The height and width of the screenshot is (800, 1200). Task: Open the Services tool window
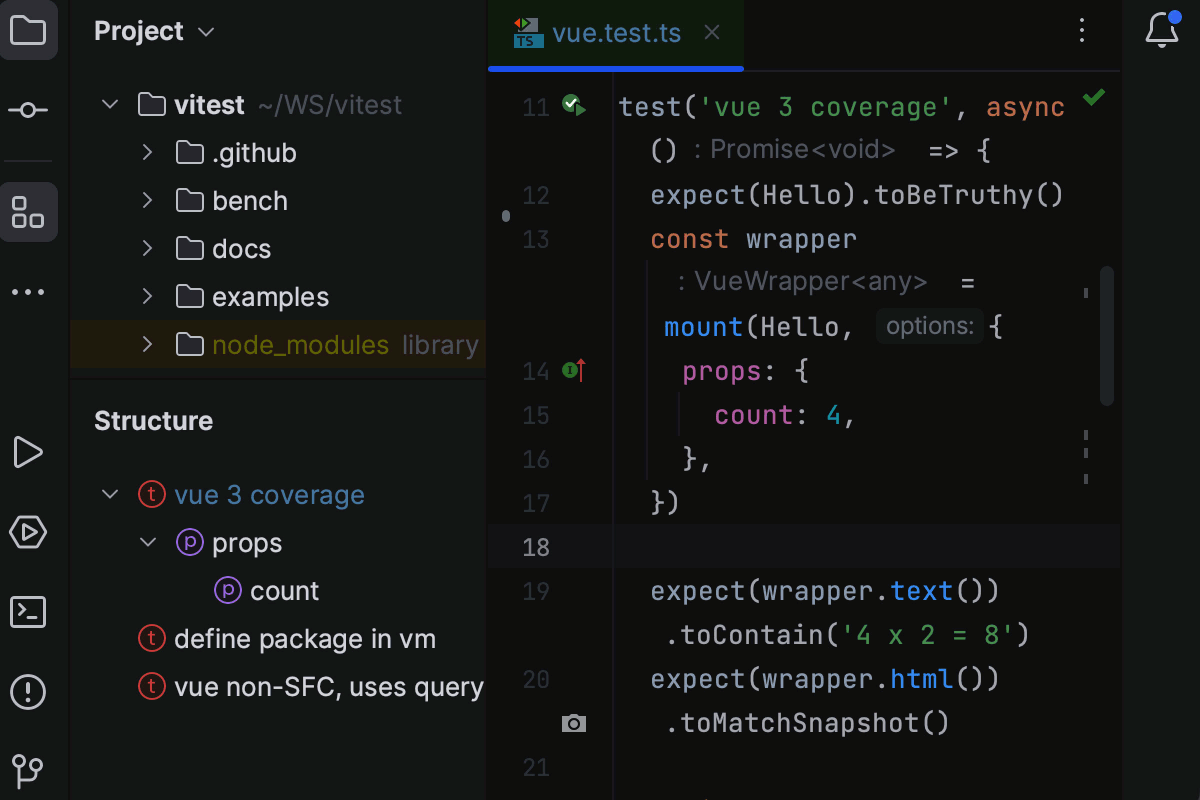[28, 532]
